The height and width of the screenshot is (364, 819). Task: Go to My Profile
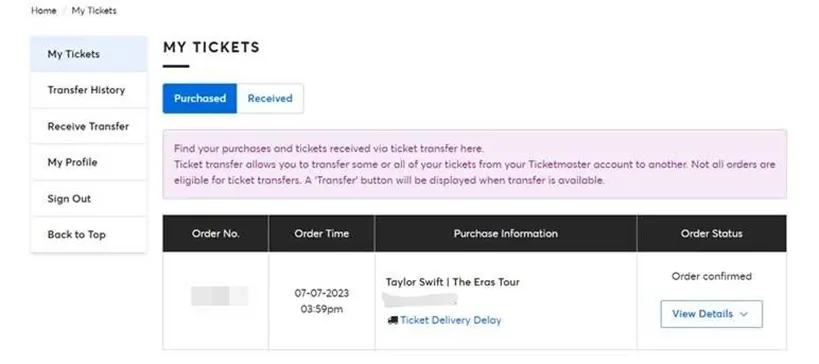(x=89, y=162)
